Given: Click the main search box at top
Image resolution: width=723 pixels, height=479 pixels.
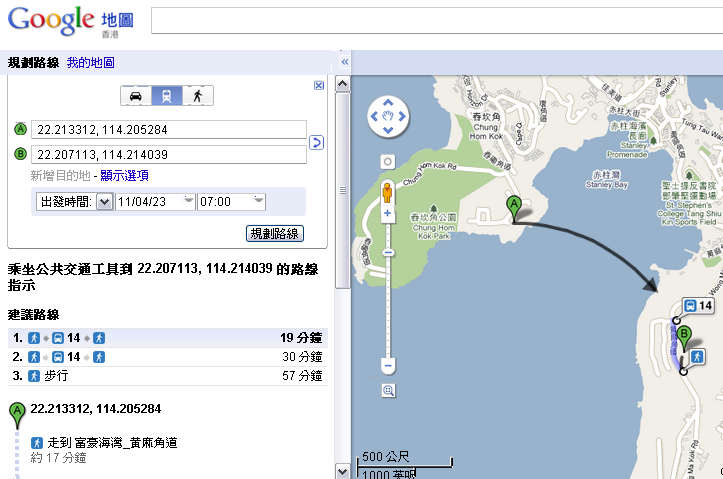Looking at the screenshot, I should [437, 20].
